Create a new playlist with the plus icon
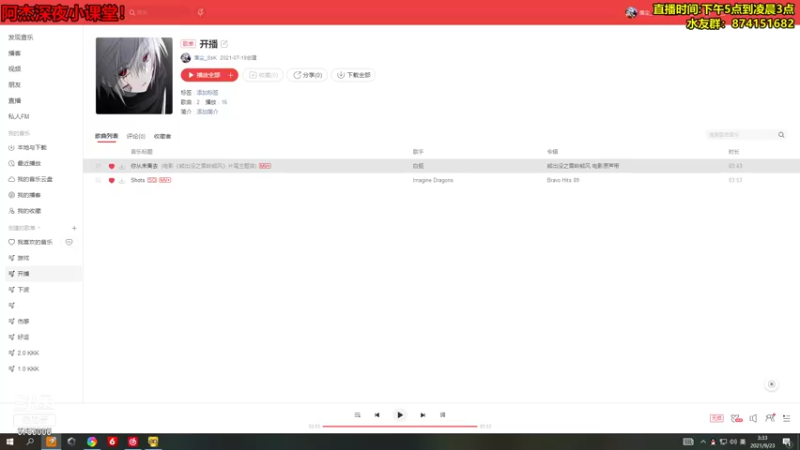This screenshot has height=450, width=800. [x=74, y=228]
